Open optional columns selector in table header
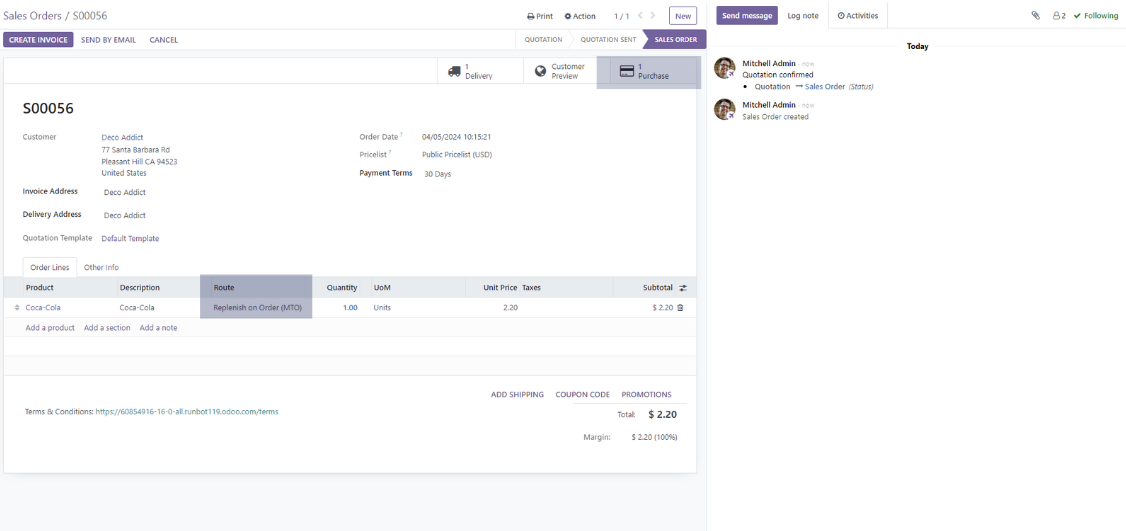This screenshot has height=531, width=1126. [x=683, y=288]
